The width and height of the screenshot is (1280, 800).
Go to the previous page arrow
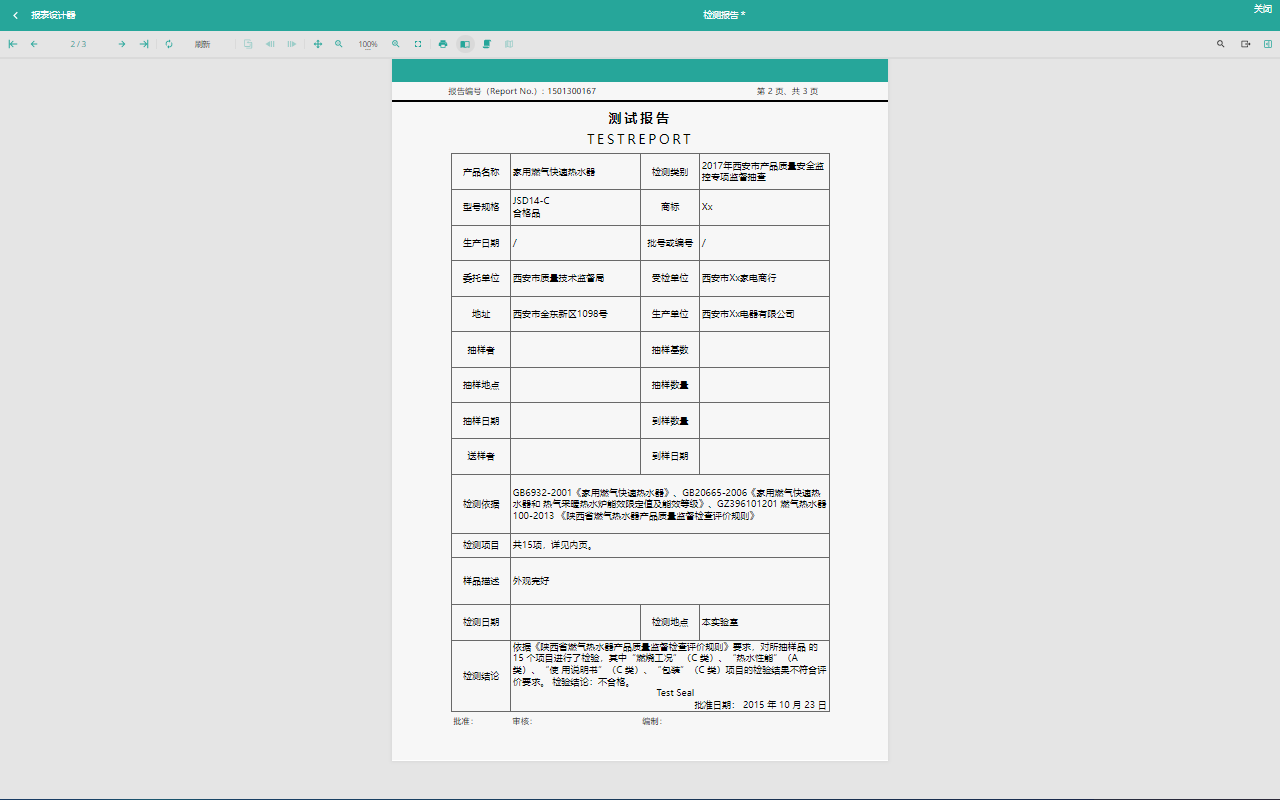34,44
